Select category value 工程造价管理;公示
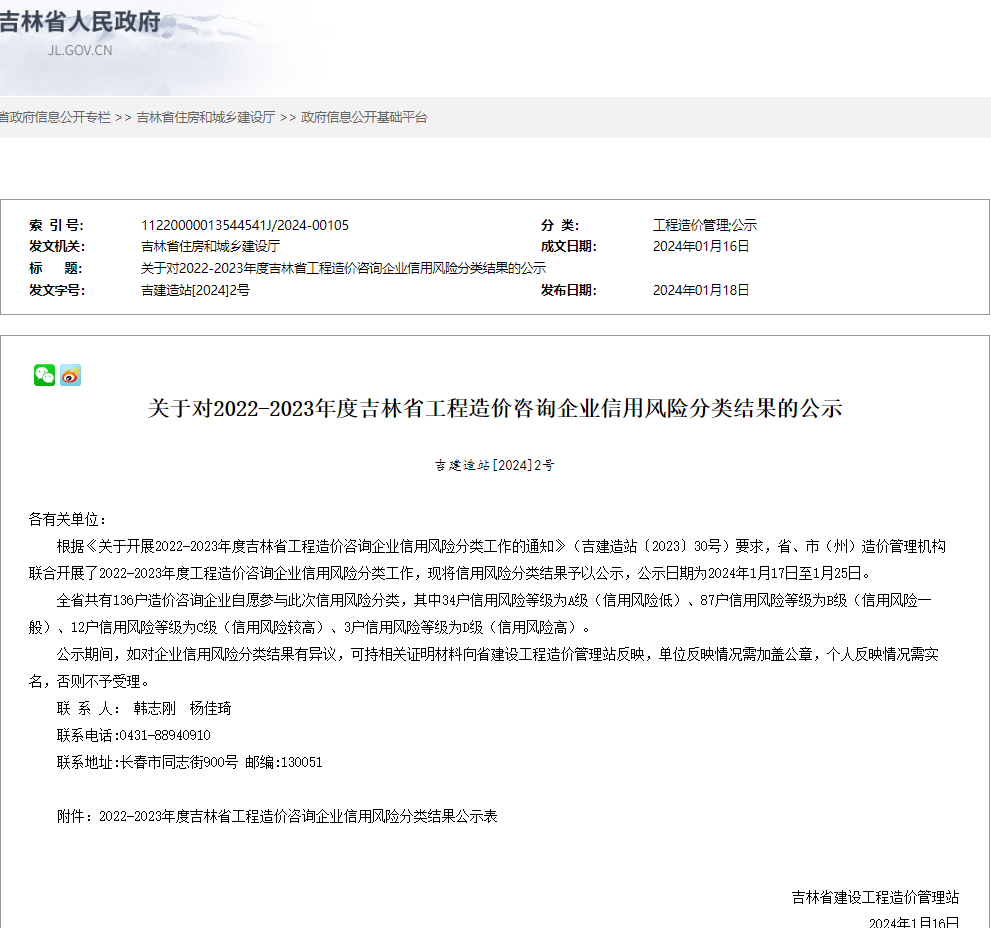The height and width of the screenshot is (928, 991). coord(705,225)
